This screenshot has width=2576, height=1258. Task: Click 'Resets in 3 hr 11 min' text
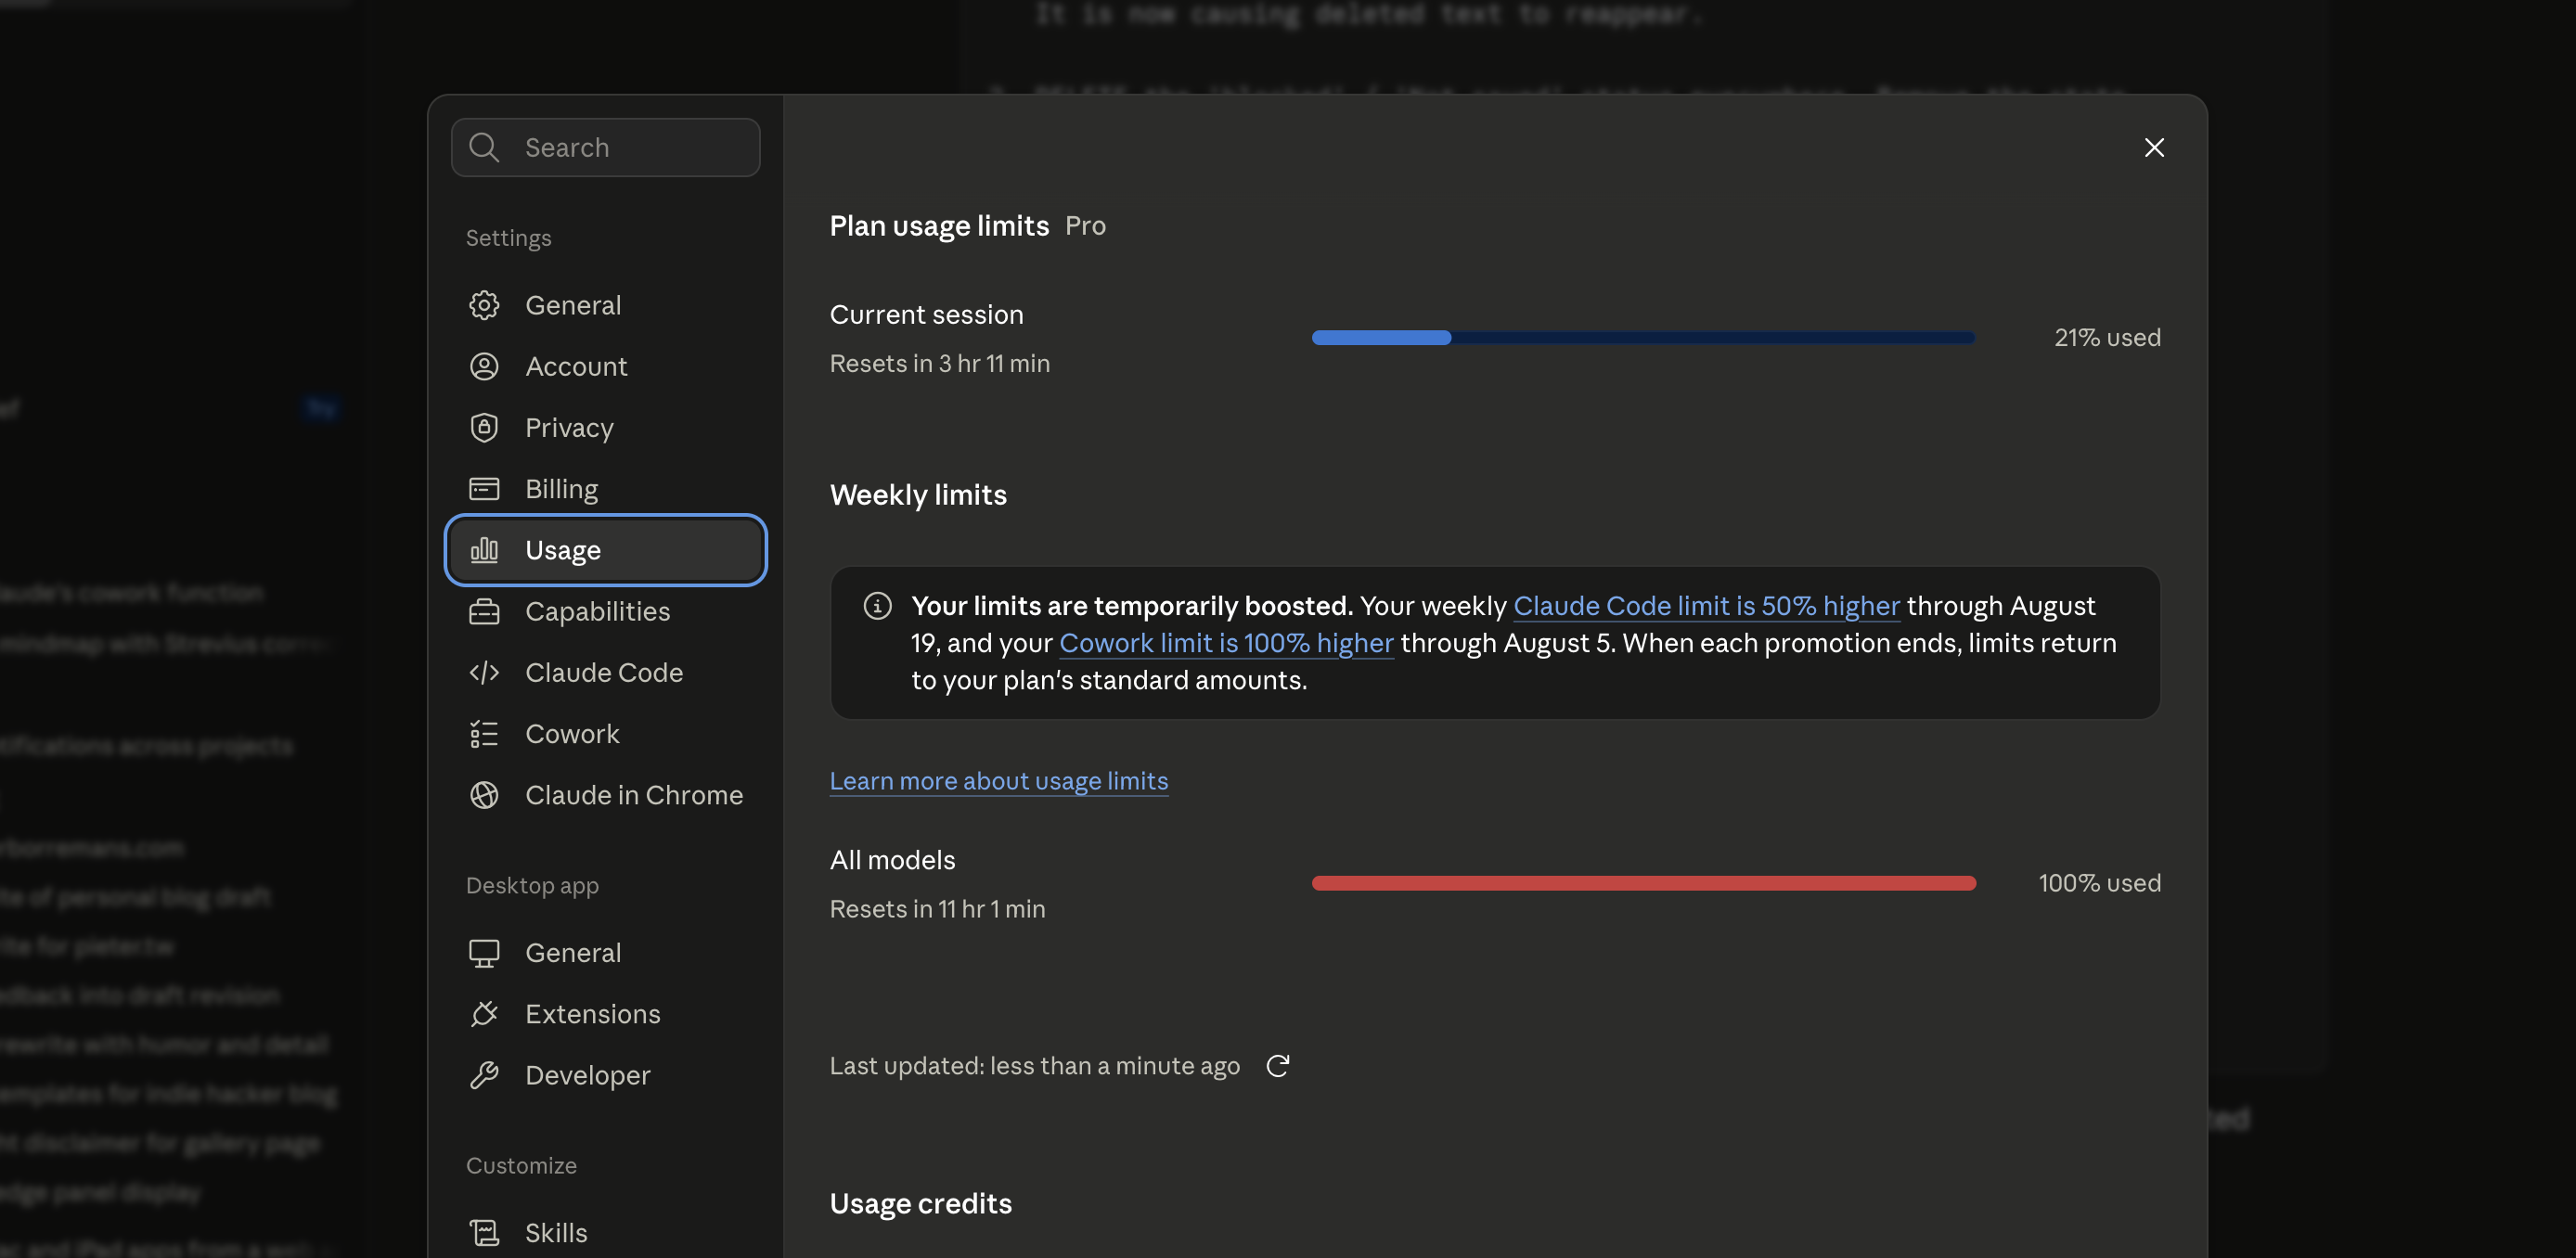coord(939,364)
